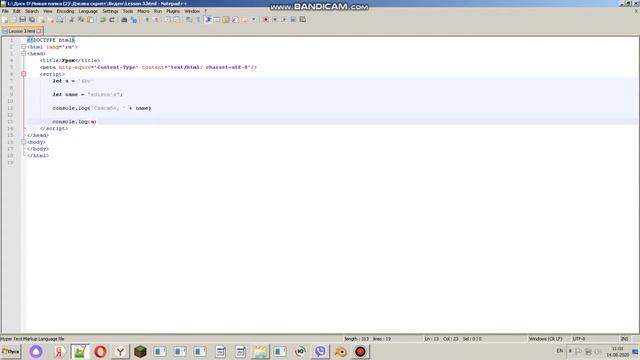Click the New file toolbar icon

pyautogui.click(x=4, y=20)
